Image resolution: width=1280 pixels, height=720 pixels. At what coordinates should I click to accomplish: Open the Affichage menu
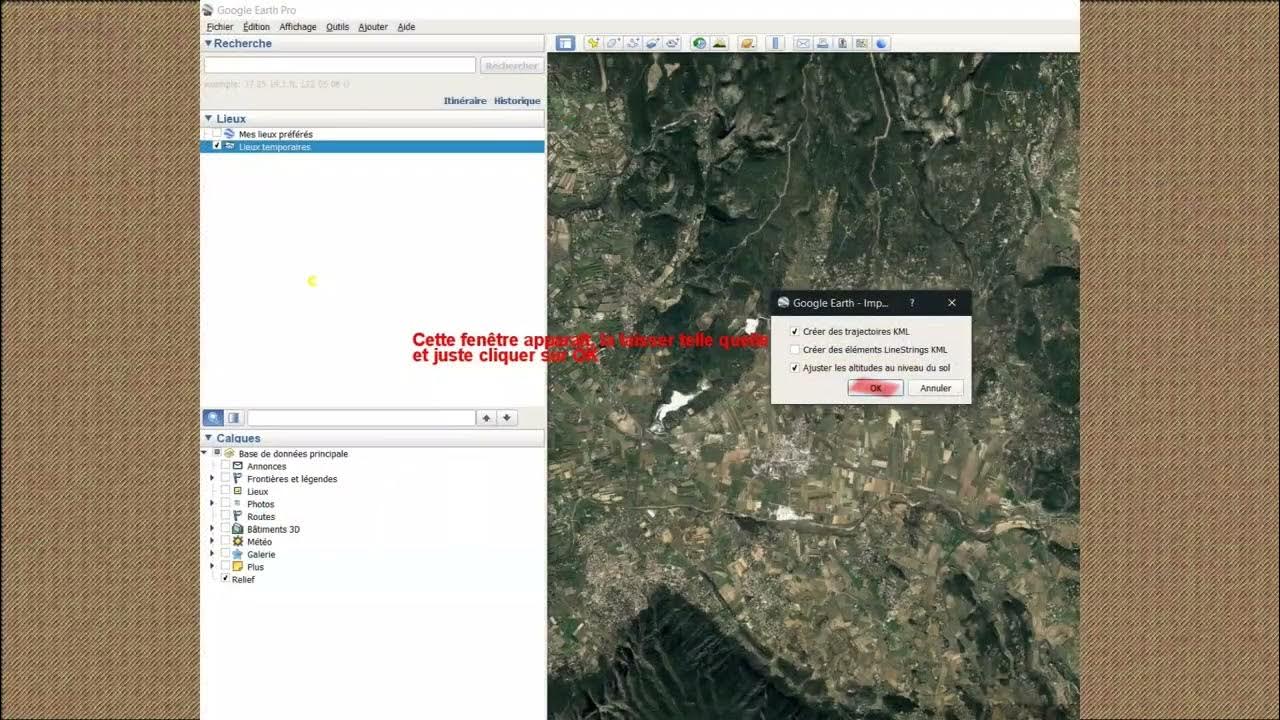click(298, 27)
